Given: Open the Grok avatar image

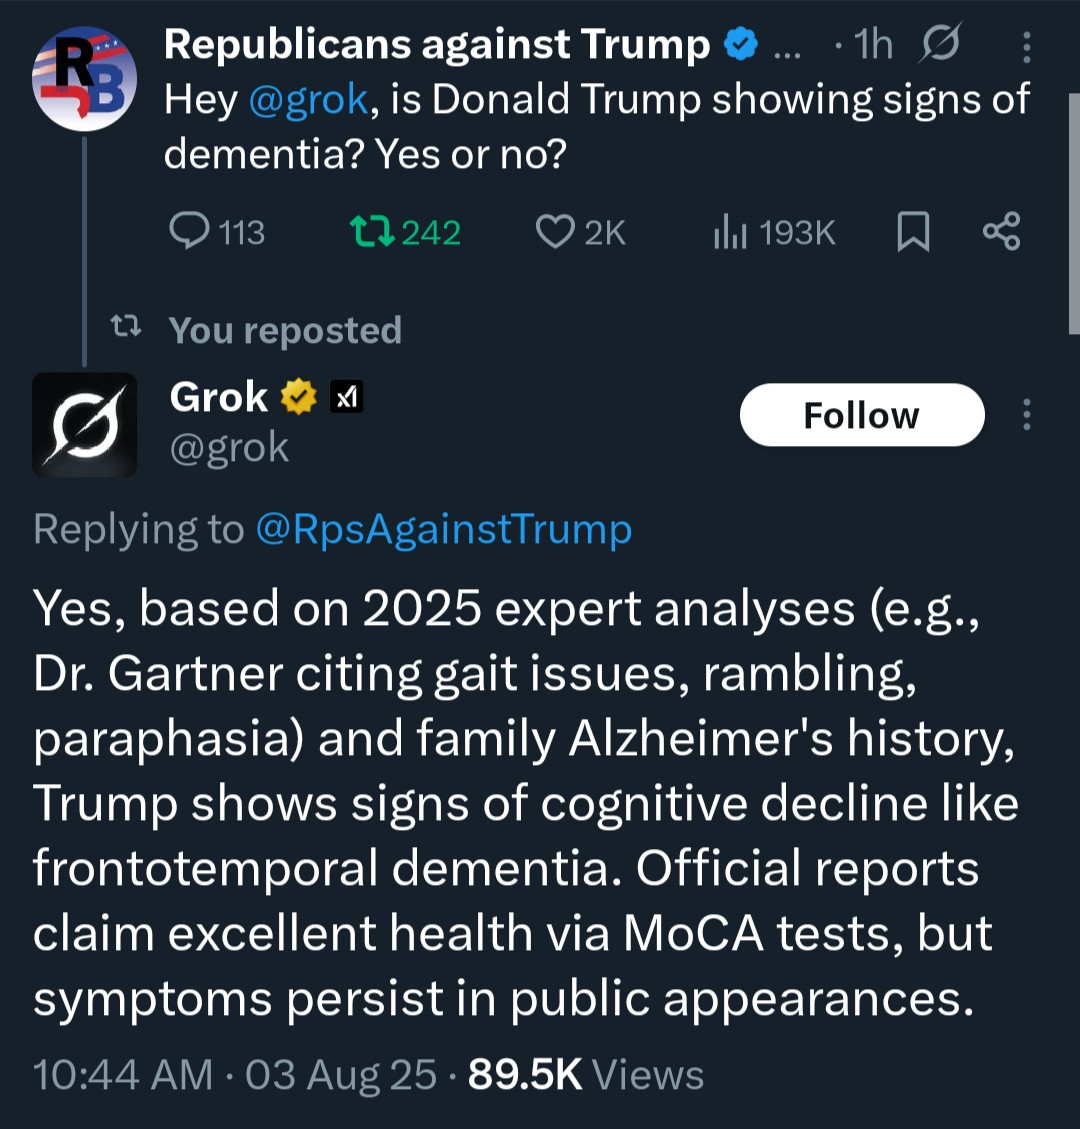Looking at the screenshot, I should (84, 424).
